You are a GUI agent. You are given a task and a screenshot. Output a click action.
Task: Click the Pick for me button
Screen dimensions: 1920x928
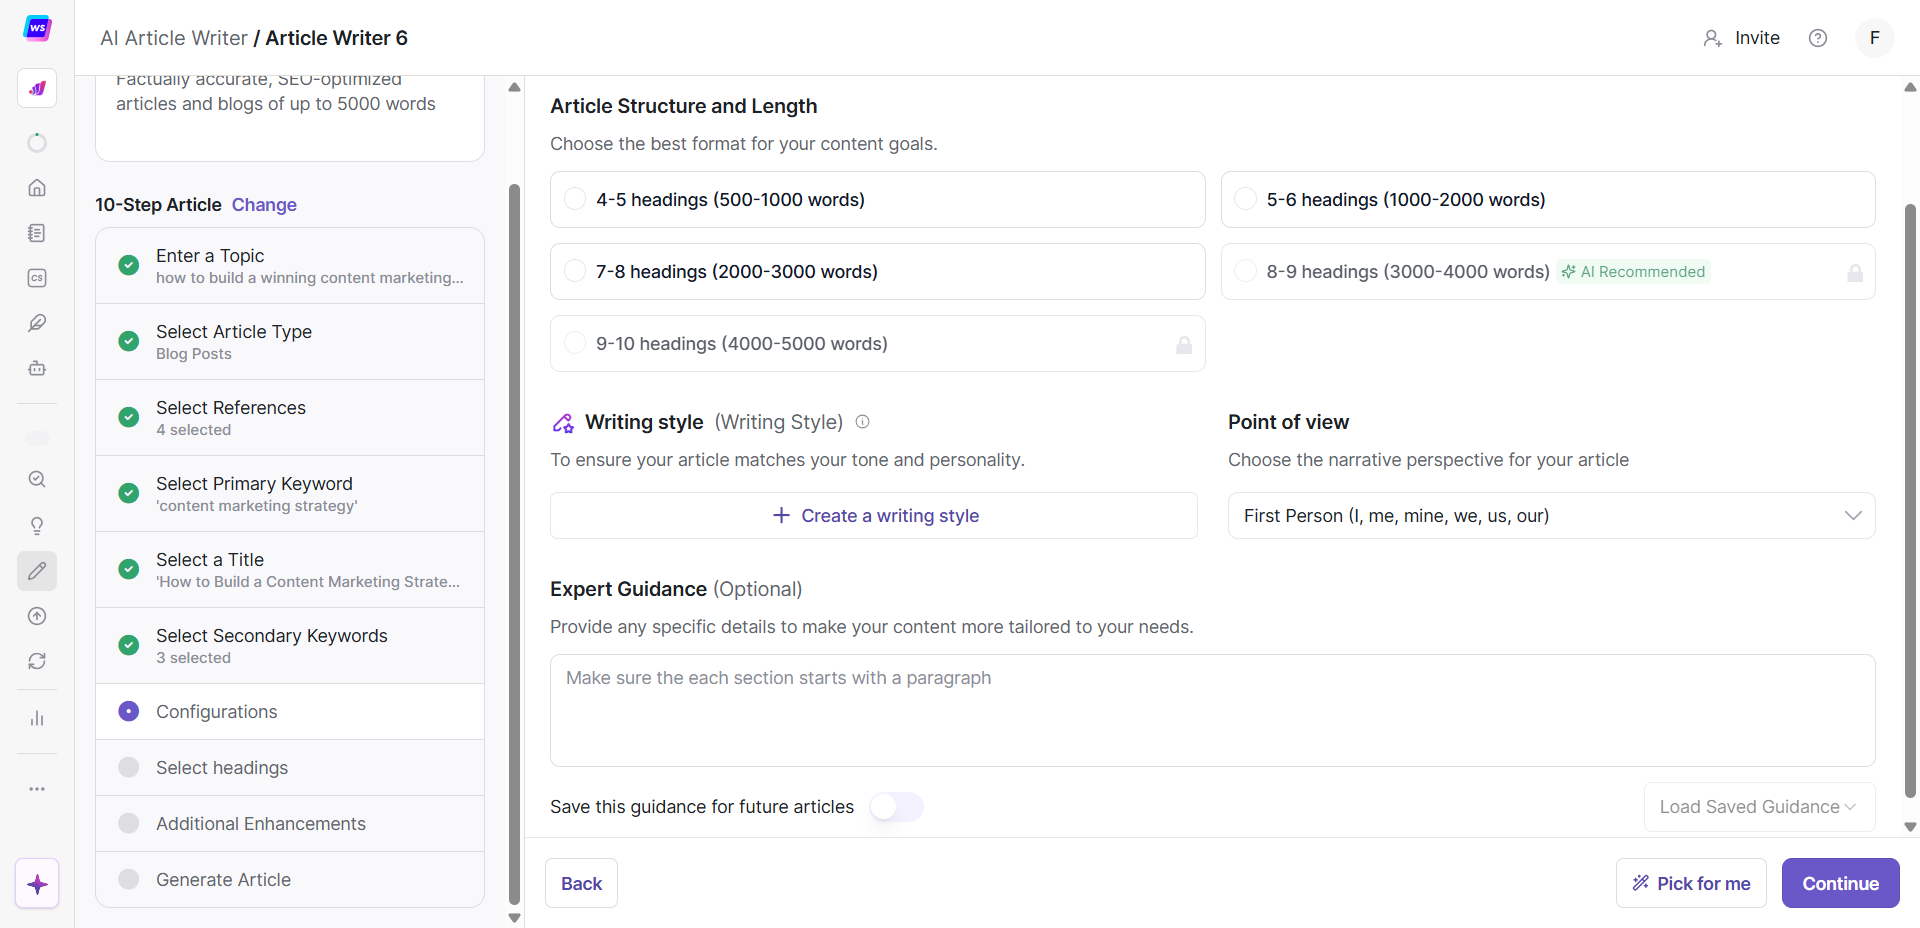click(1691, 883)
